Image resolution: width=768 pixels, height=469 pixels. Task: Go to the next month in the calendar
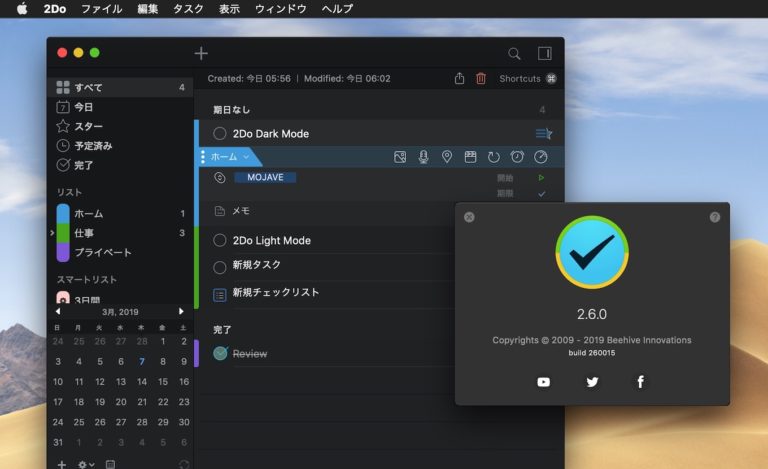click(x=181, y=311)
